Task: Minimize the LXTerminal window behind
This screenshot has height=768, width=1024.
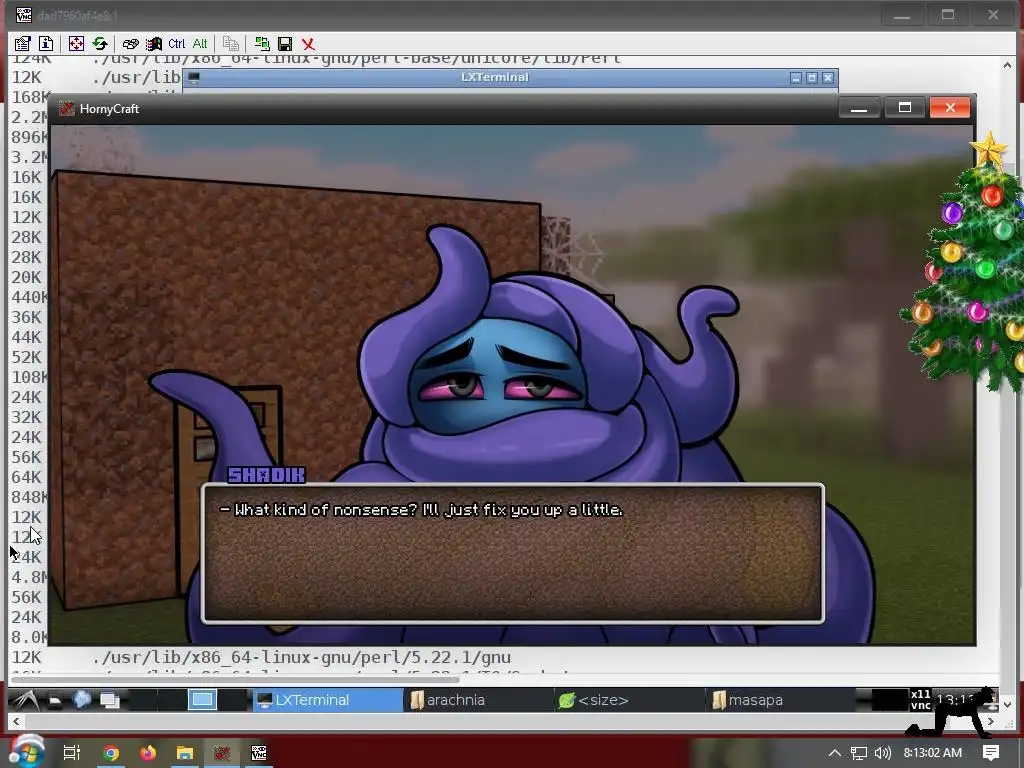Action: (x=796, y=78)
